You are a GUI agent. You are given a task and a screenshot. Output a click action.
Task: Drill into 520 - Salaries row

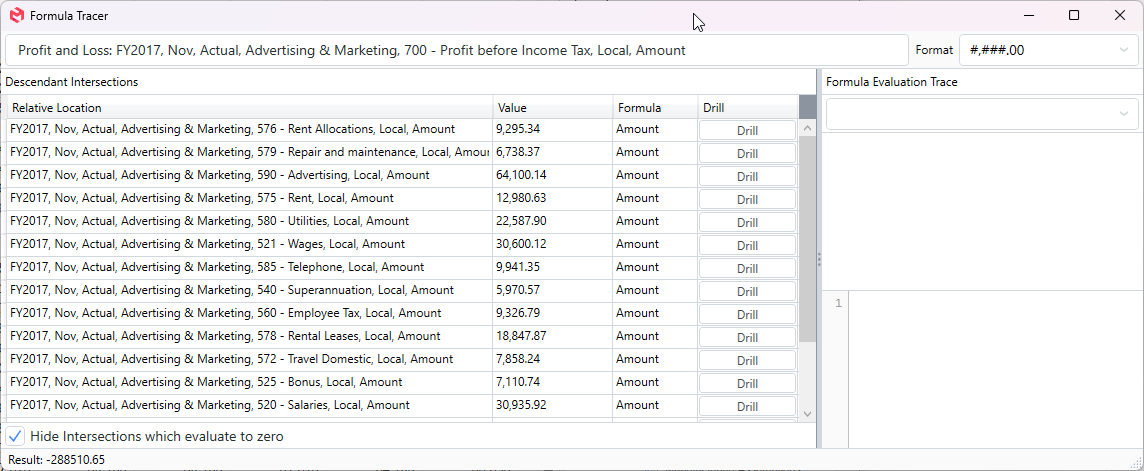747,406
